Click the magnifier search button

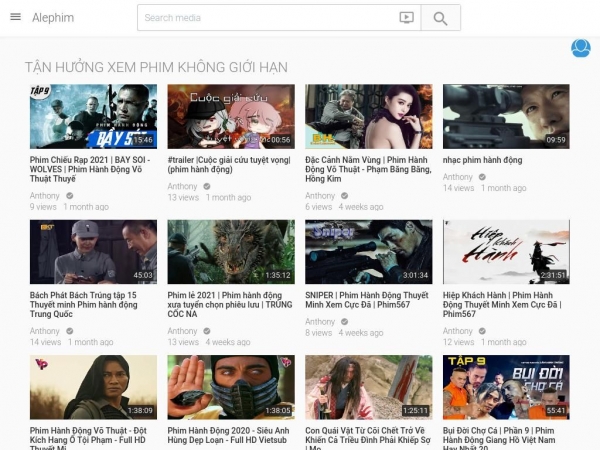(x=440, y=18)
